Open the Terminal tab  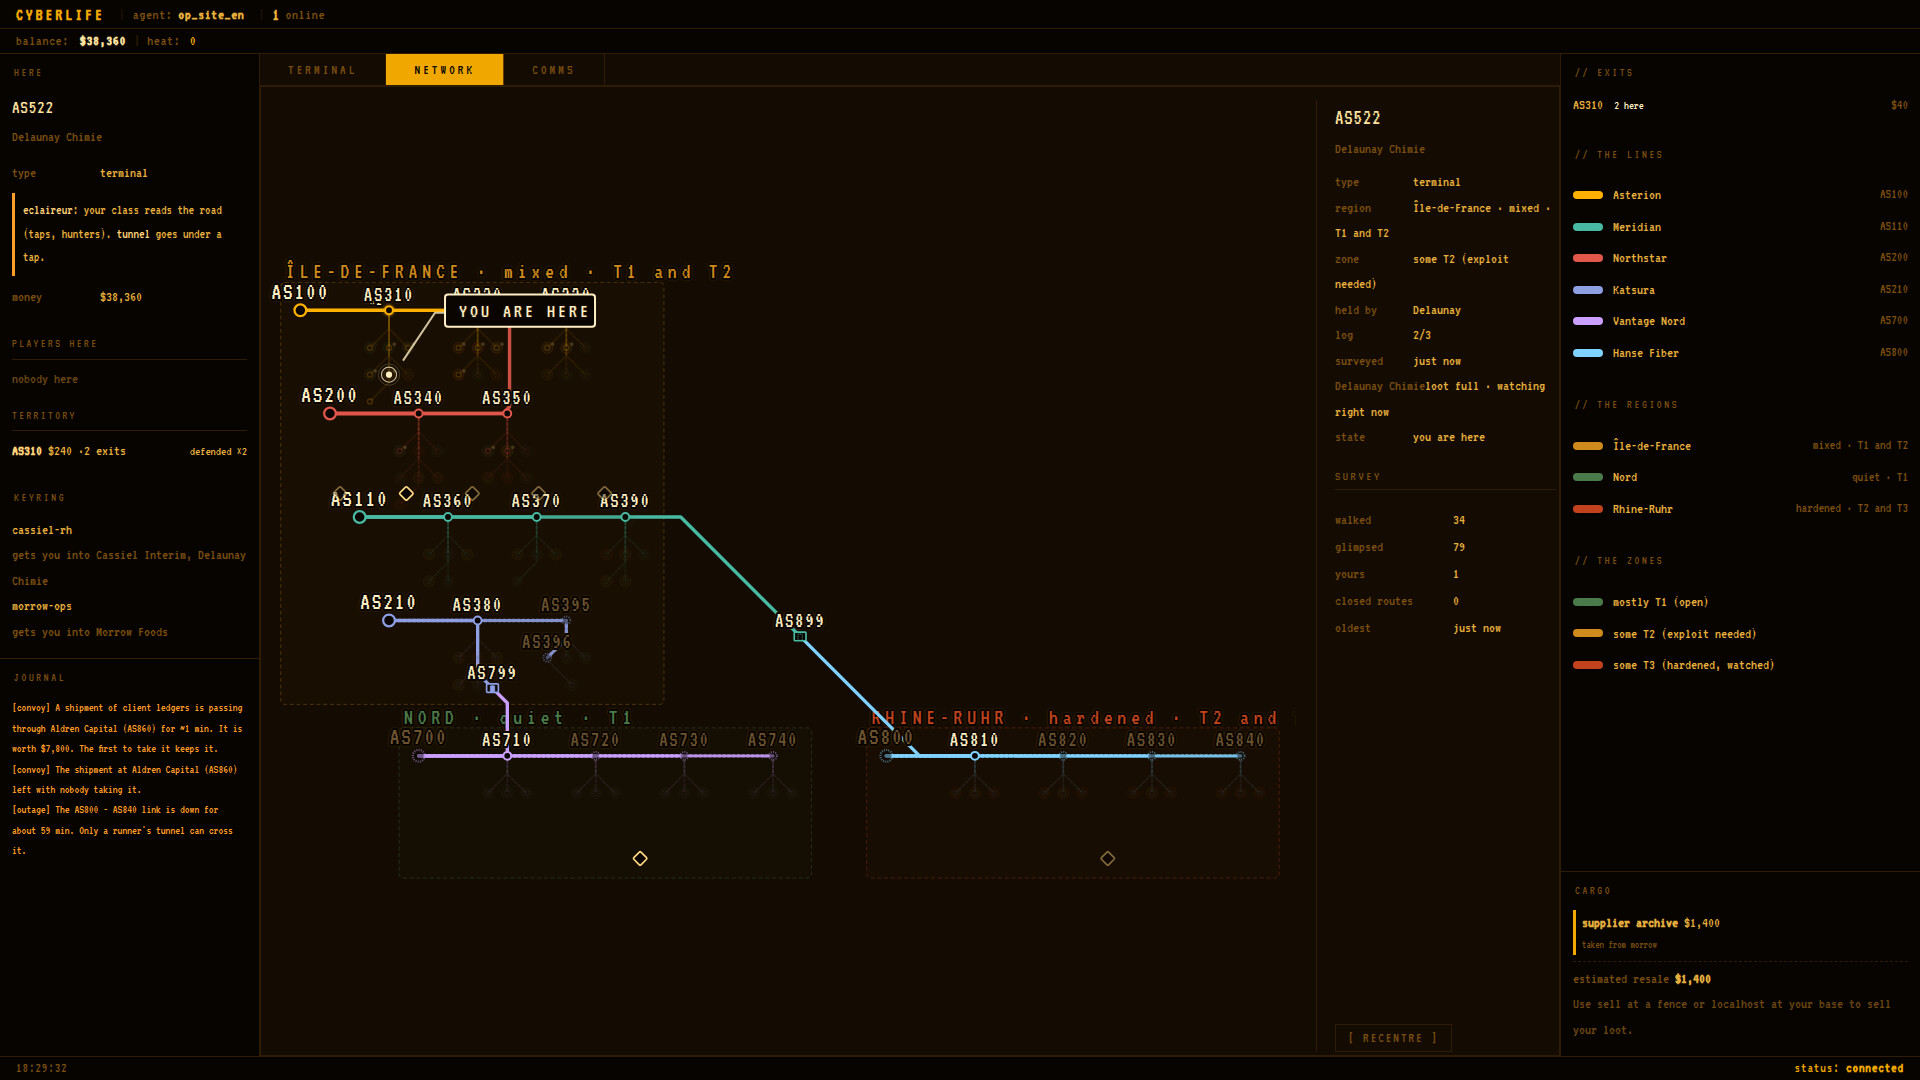point(322,70)
